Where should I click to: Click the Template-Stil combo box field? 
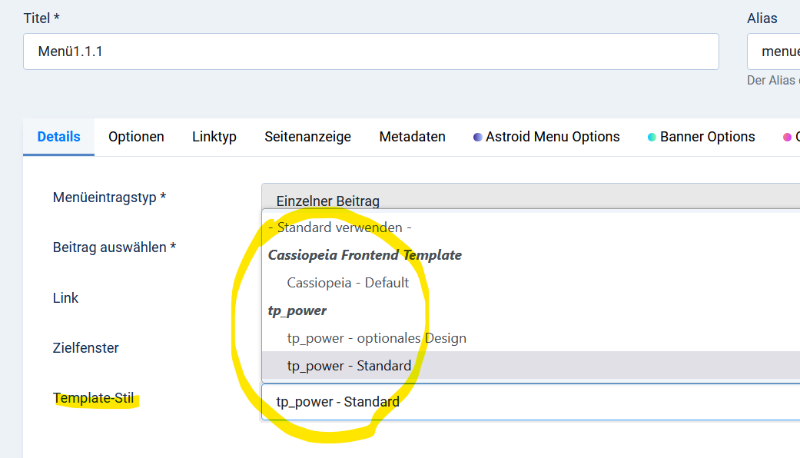531,402
